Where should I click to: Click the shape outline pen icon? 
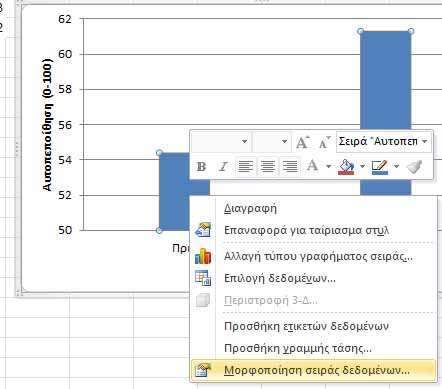click(x=380, y=167)
